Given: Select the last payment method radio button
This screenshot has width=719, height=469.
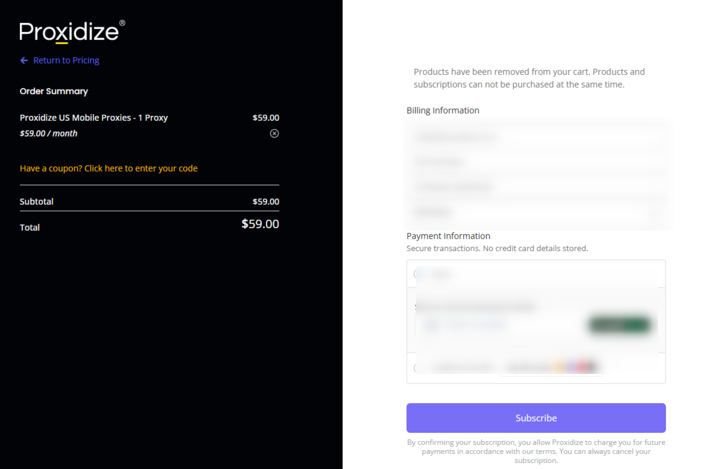Looking at the screenshot, I should (416, 367).
